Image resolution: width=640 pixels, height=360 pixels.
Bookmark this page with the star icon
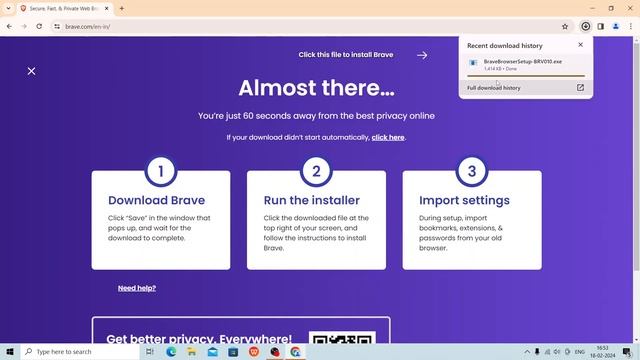click(x=565, y=27)
